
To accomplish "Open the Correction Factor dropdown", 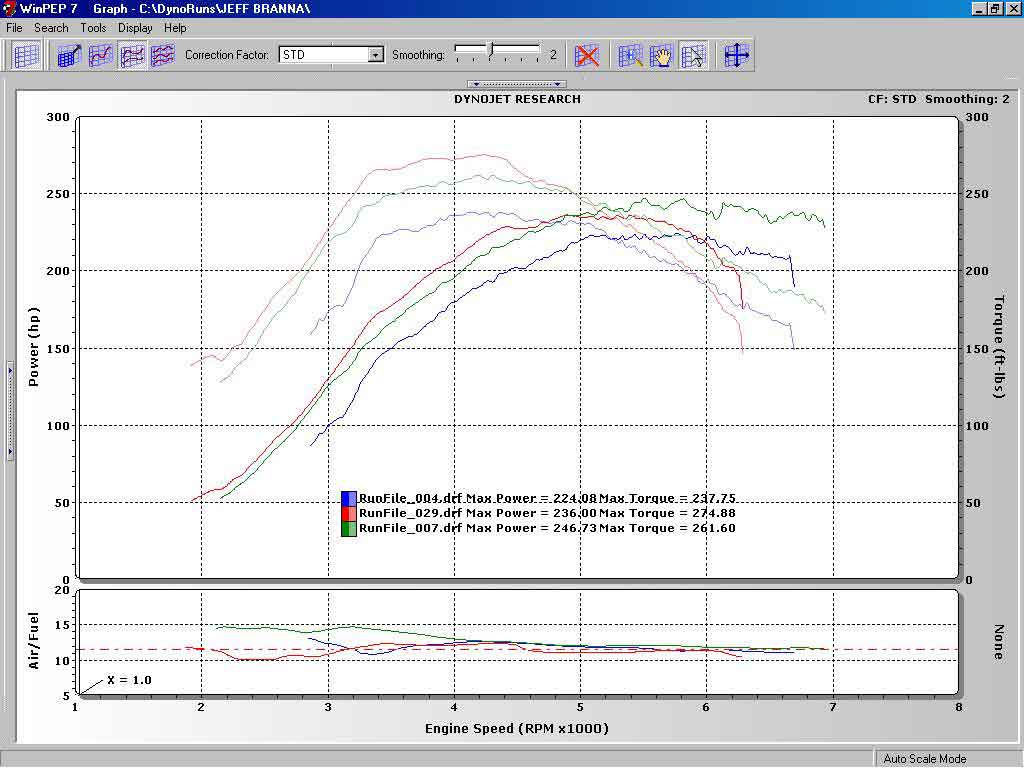I will (376, 55).
